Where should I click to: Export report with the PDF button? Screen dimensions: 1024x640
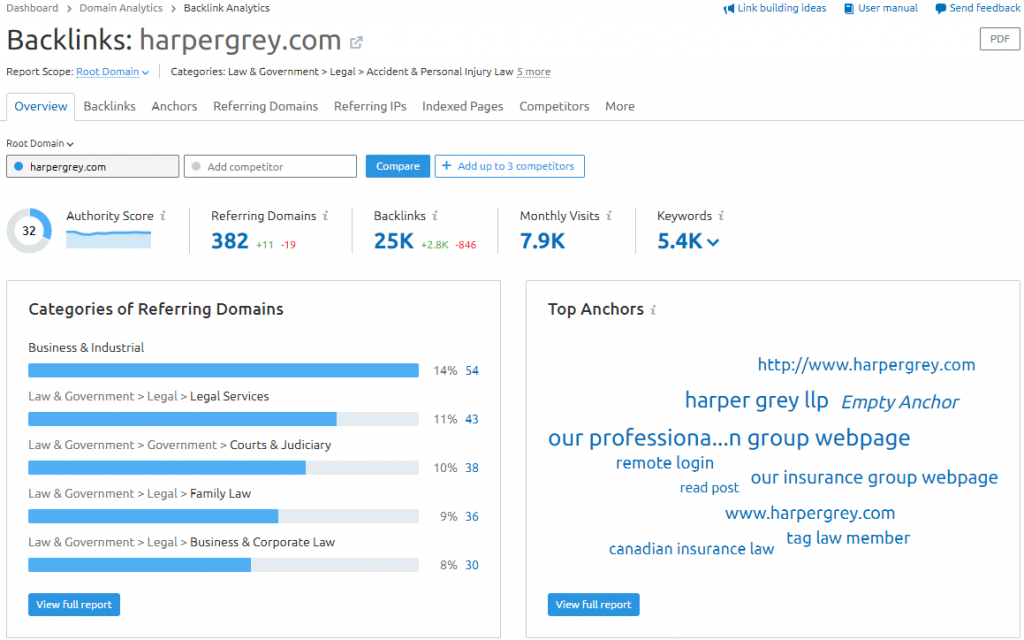(x=999, y=39)
